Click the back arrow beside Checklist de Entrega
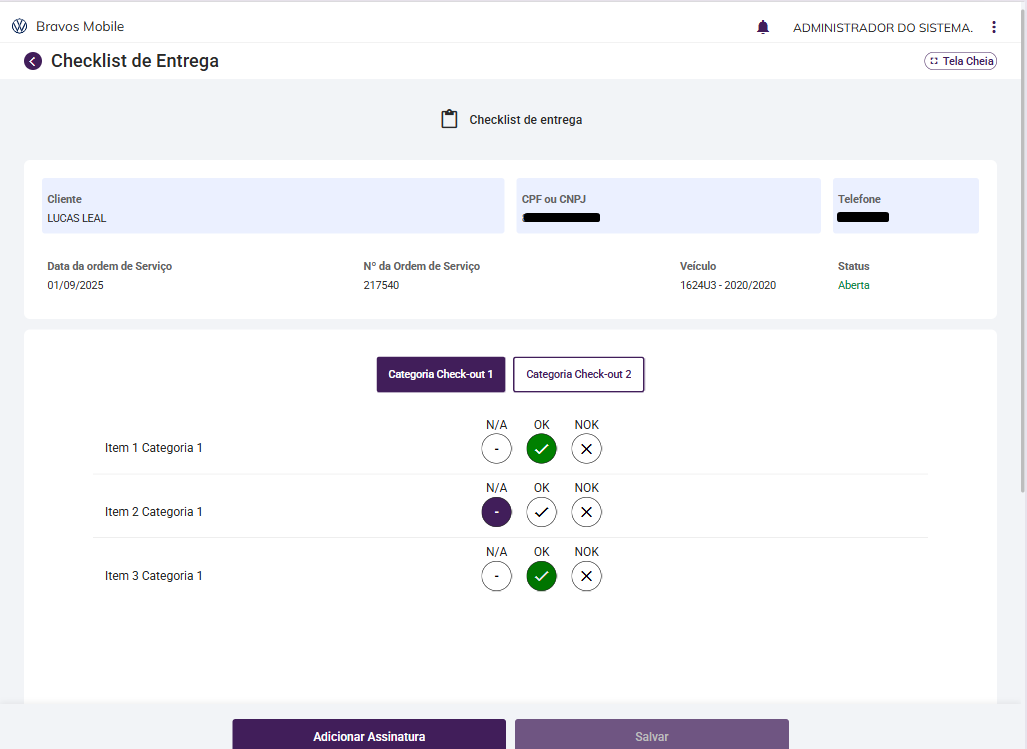Image resolution: width=1027 pixels, height=749 pixels. [33, 61]
